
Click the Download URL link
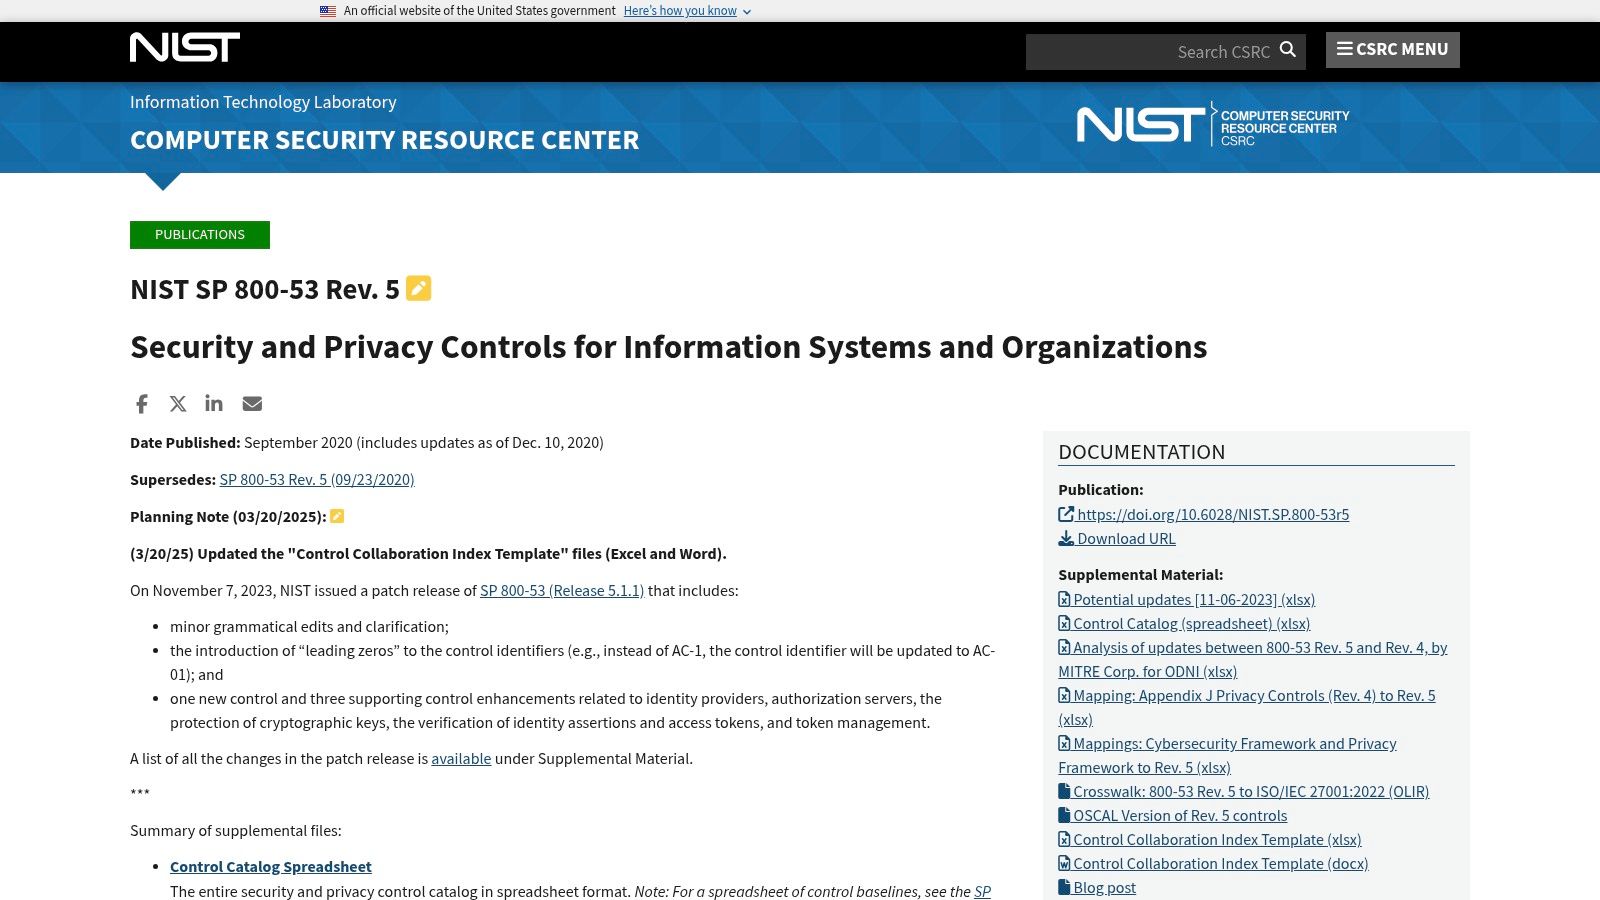click(x=1126, y=539)
